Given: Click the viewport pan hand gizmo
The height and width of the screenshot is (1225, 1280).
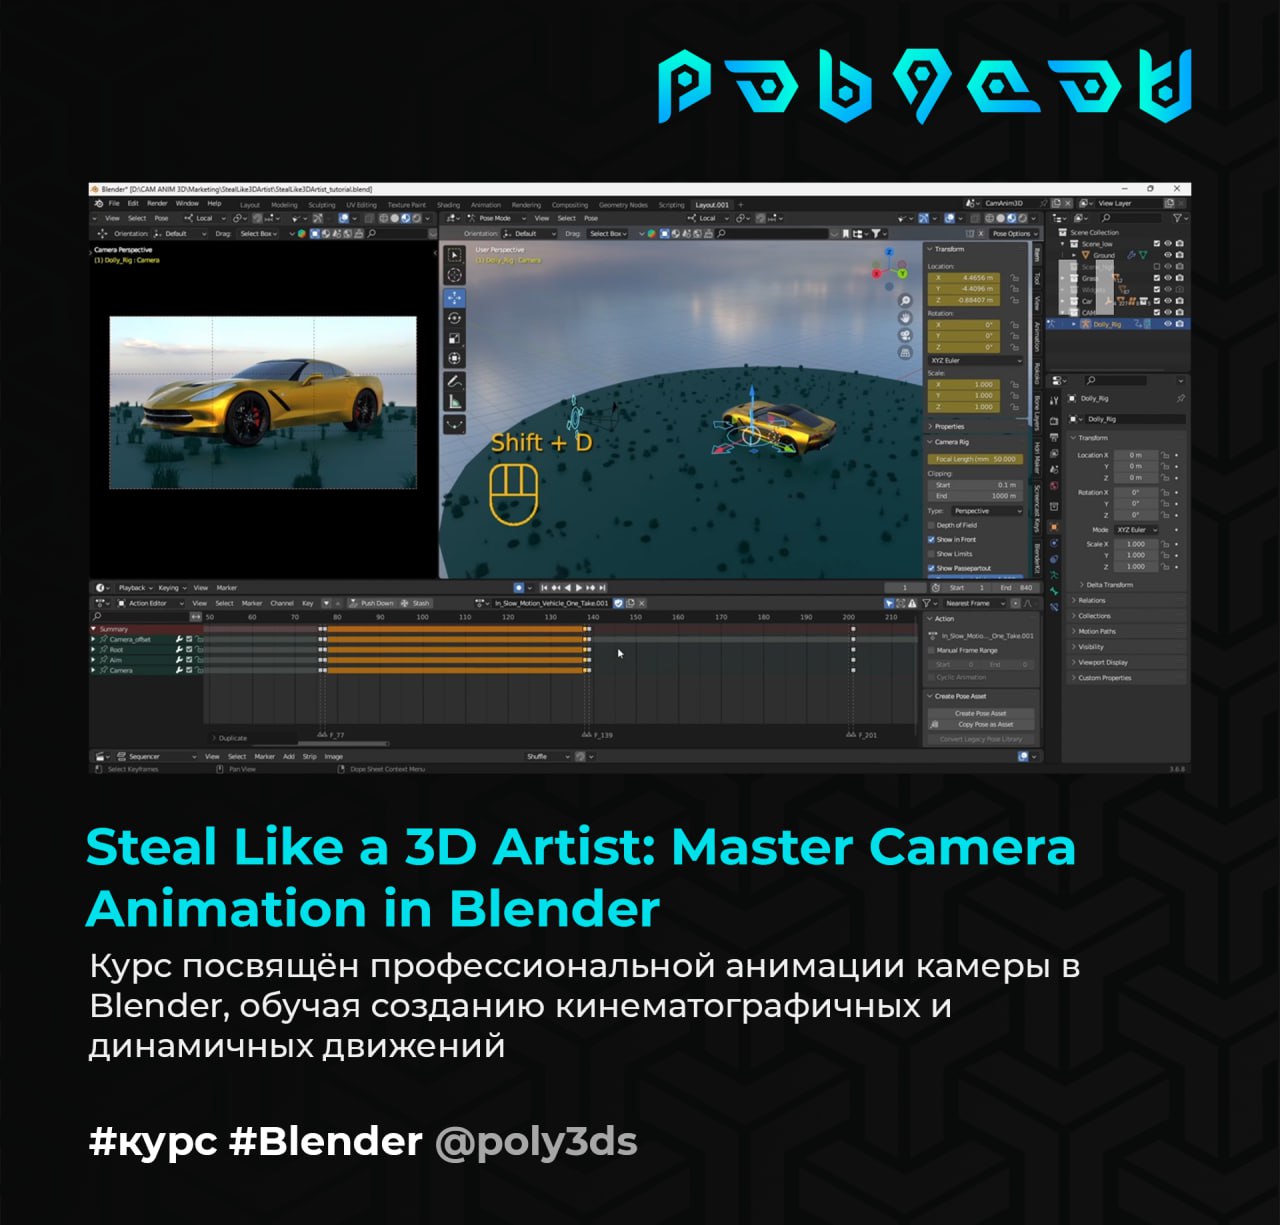Looking at the screenshot, I should pyautogui.click(x=905, y=318).
